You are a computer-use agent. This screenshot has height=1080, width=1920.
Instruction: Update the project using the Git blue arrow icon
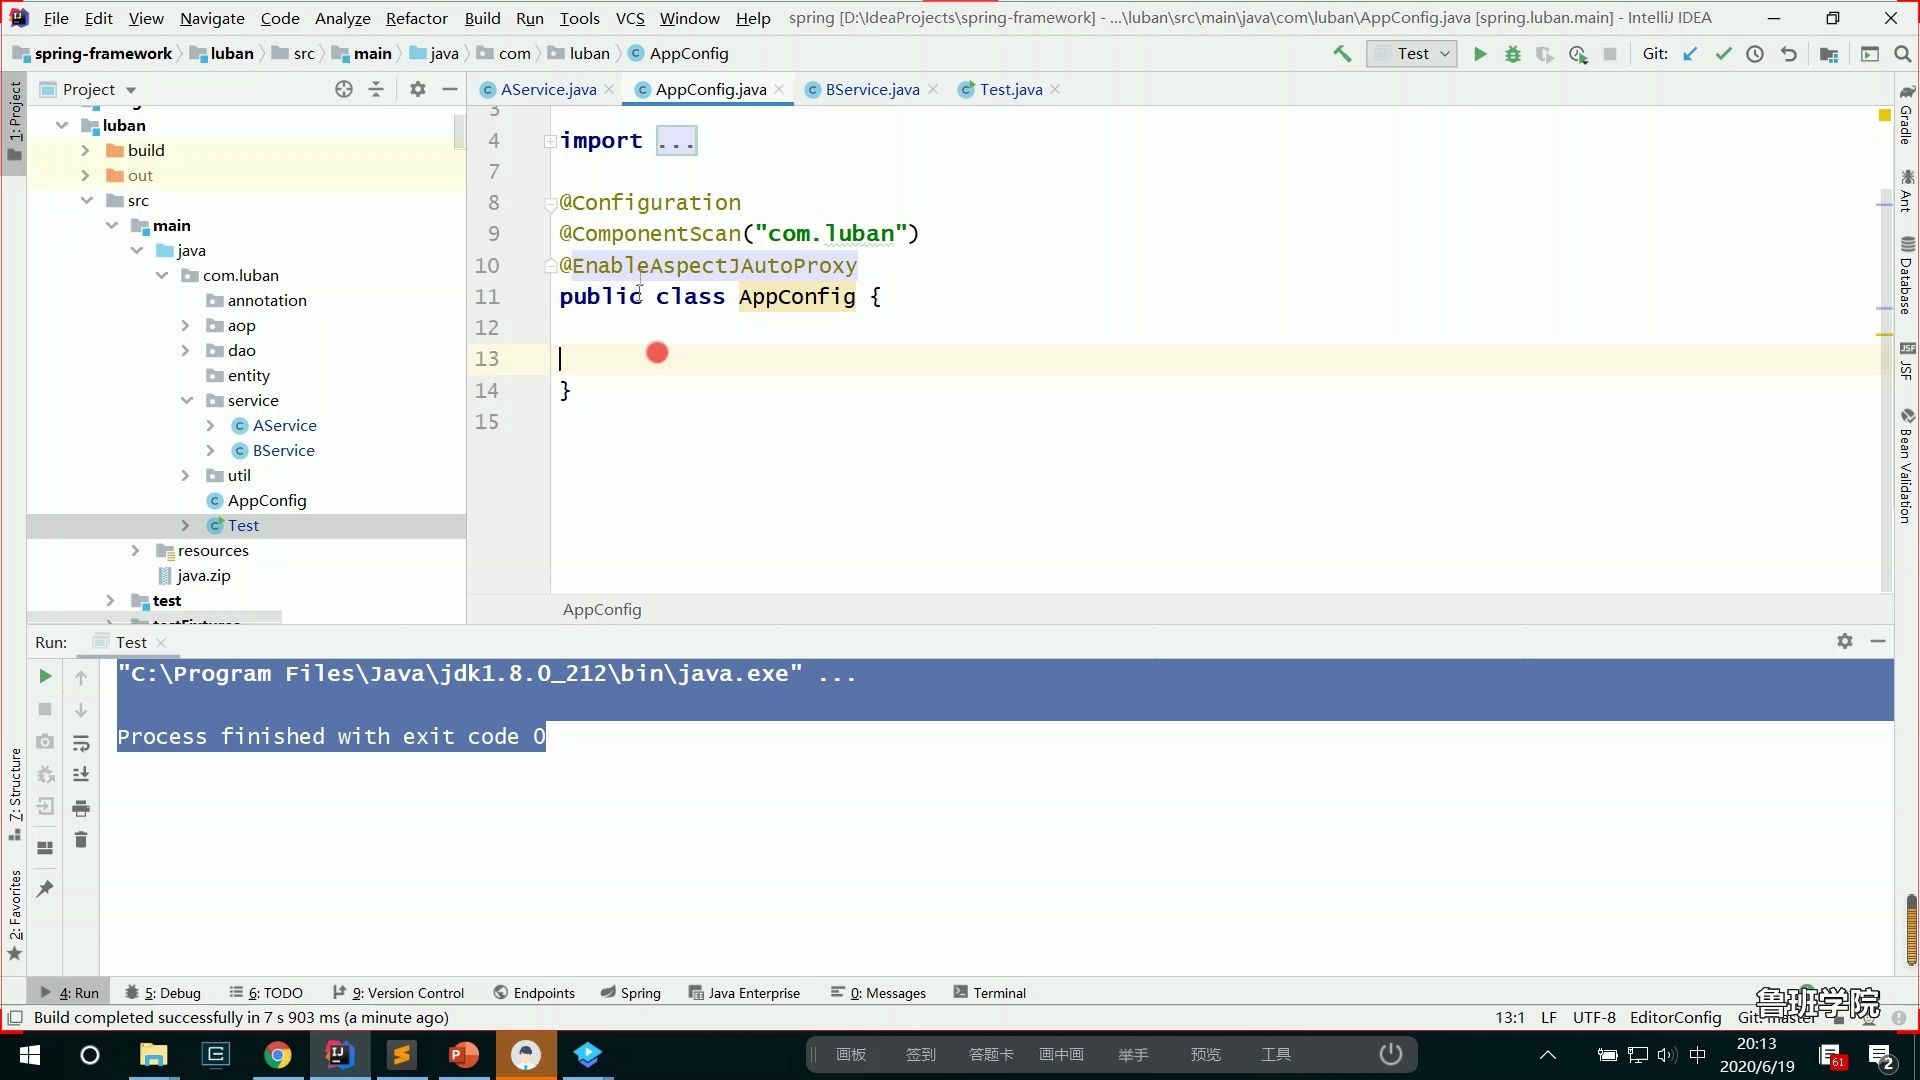point(1690,54)
